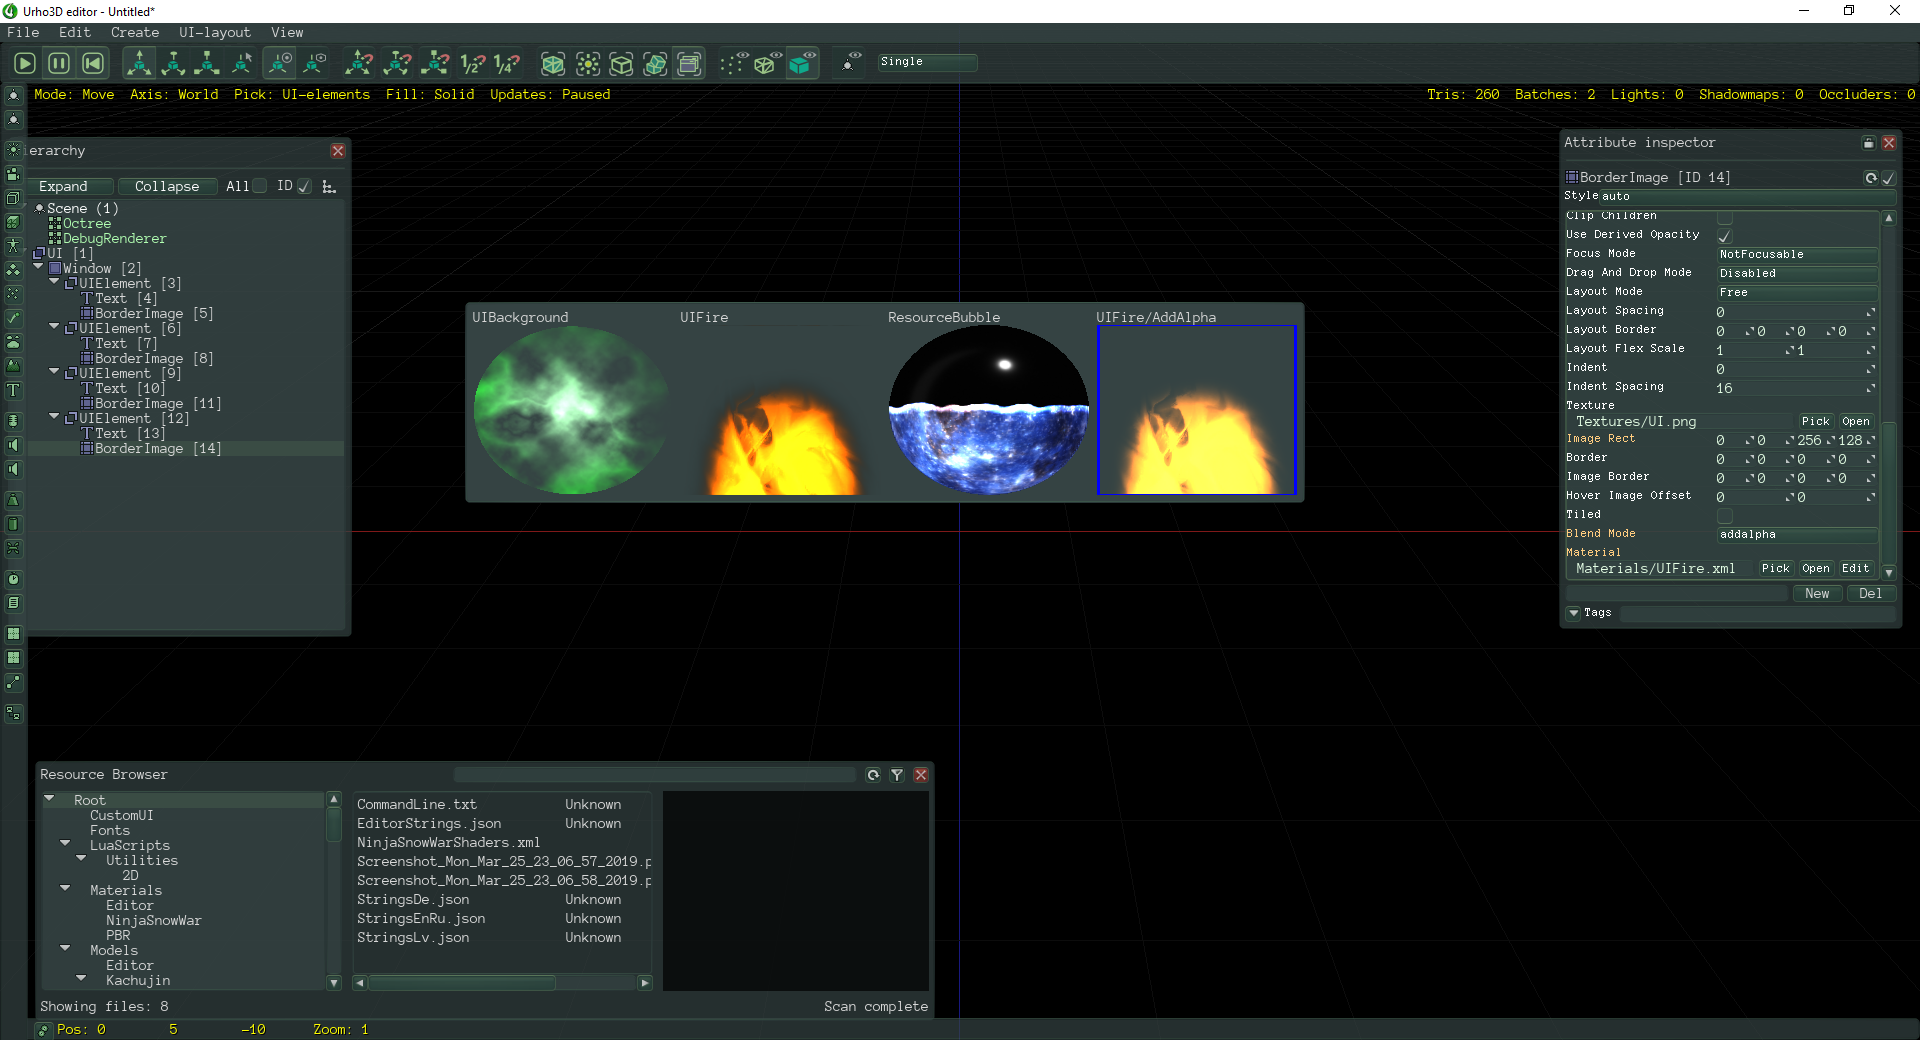1920x1040 pixels.
Task: Open the UI-layout menu
Action: pyautogui.click(x=215, y=33)
